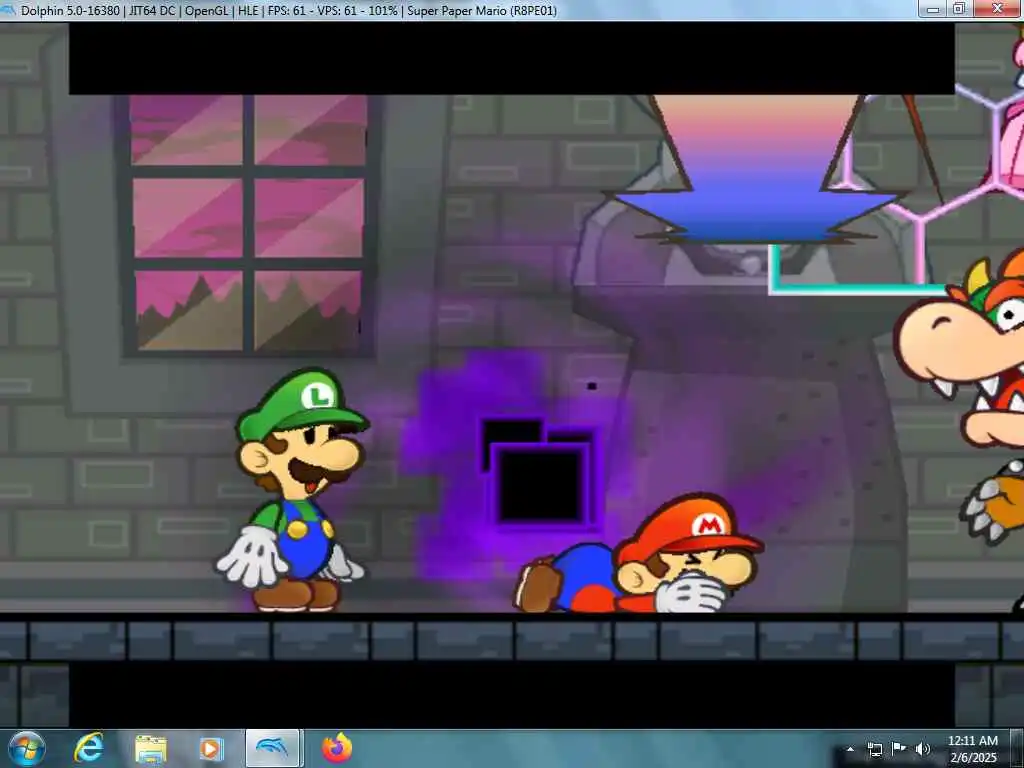Open the volume speaker tray icon
The image size is (1024, 768).
coord(922,749)
